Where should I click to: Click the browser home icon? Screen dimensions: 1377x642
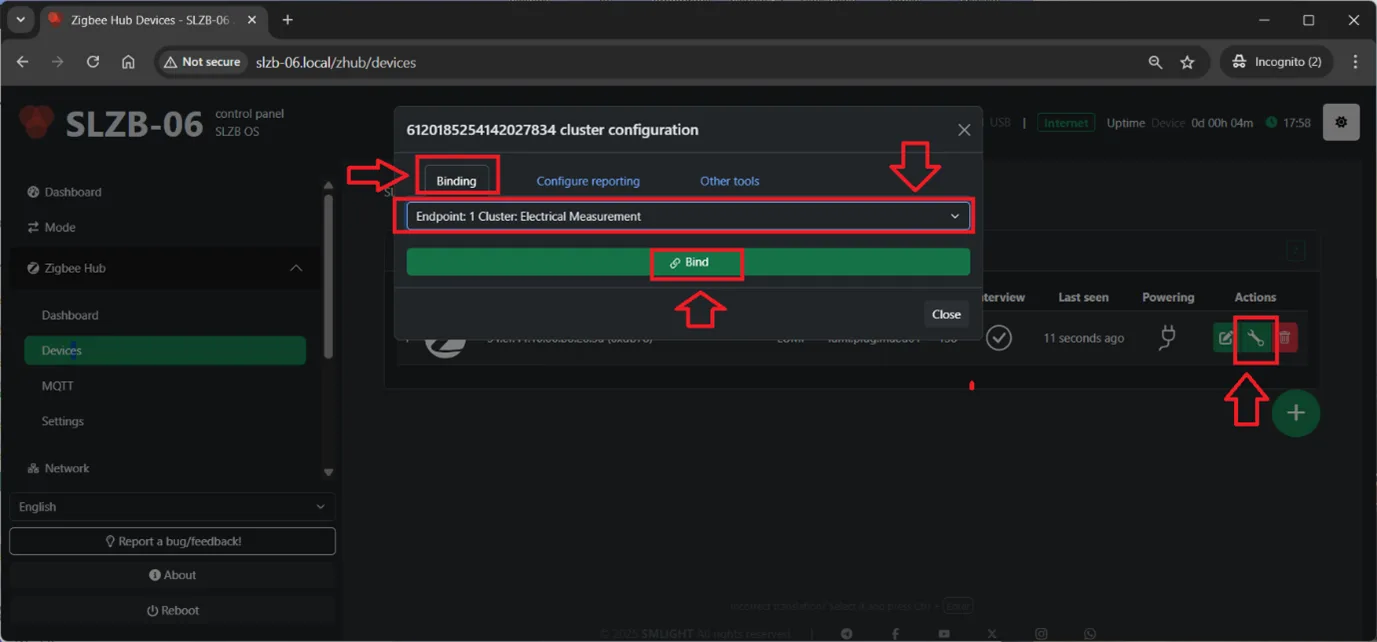[128, 62]
